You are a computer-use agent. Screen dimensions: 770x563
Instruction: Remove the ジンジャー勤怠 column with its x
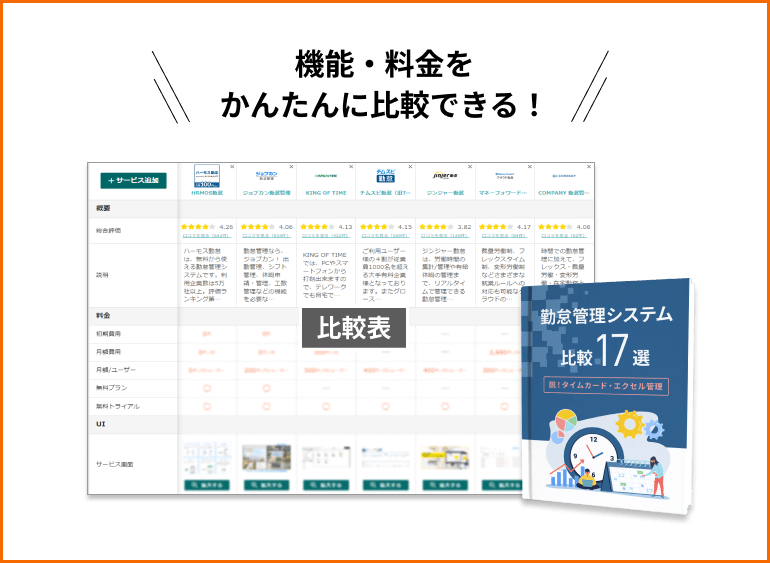click(x=470, y=167)
